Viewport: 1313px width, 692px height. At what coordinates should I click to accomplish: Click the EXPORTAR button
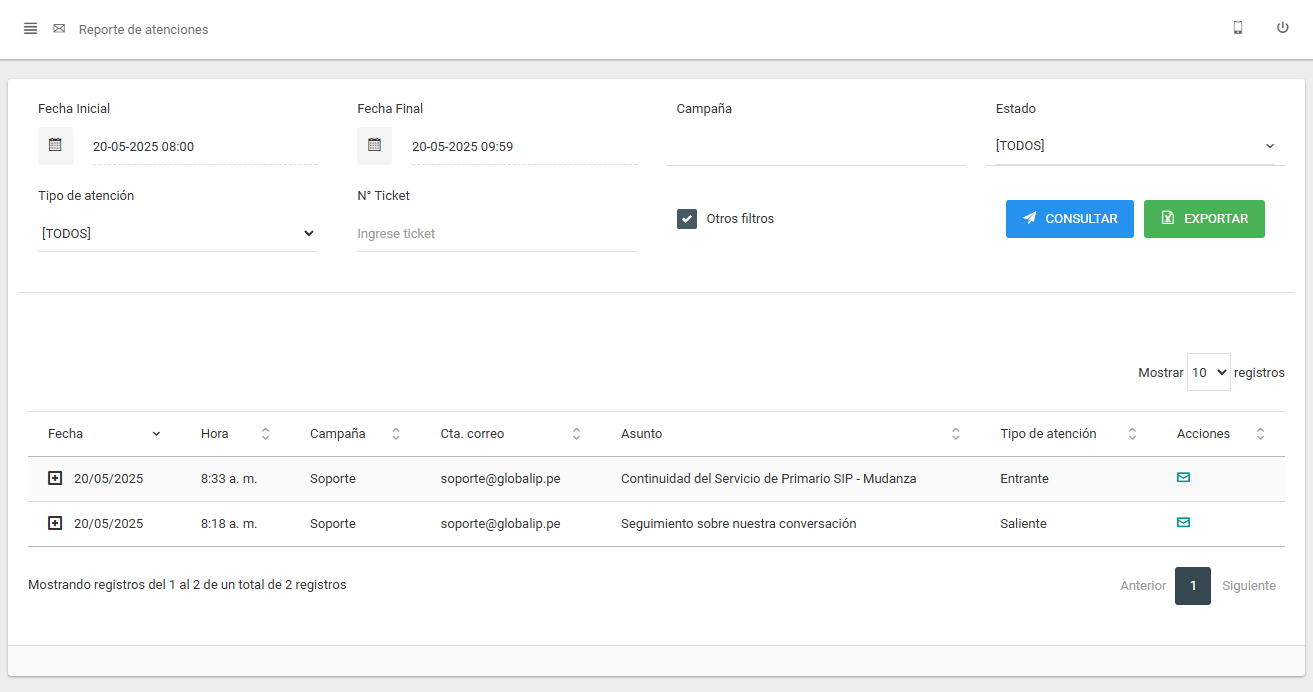click(x=1204, y=219)
